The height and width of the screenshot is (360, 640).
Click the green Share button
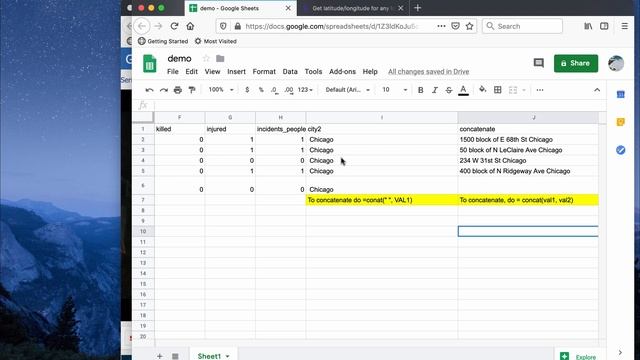576,63
